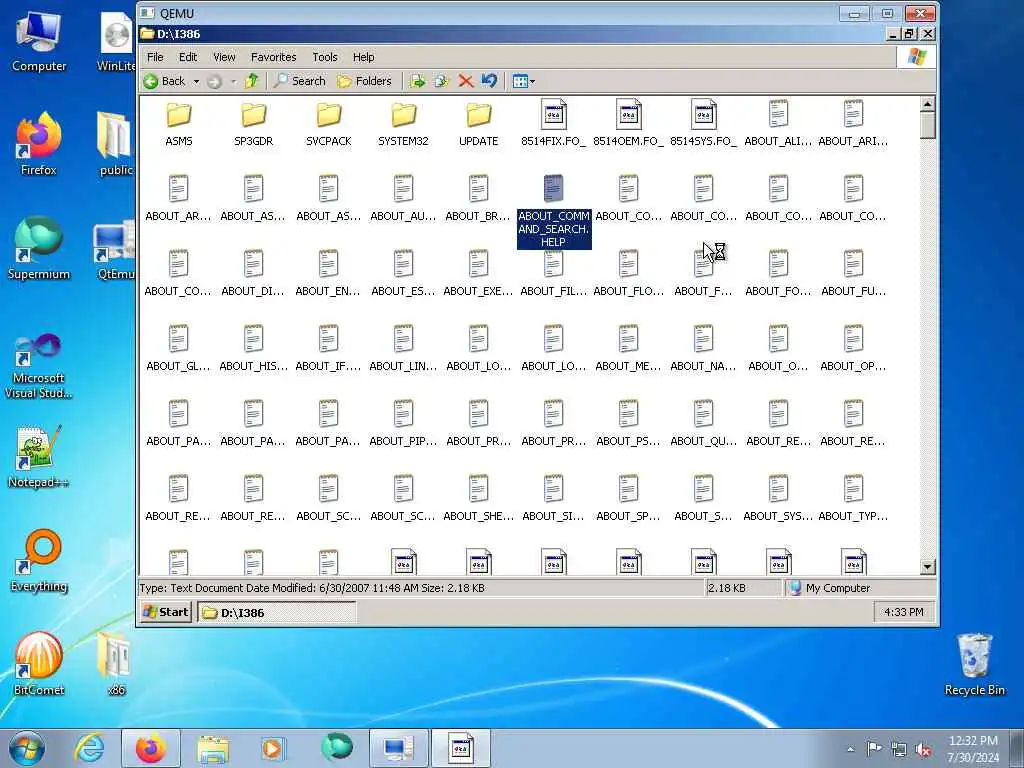Screen dimensions: 1024x768
Task: Select the ABOUT_NA... file
Action: point(703,349)
